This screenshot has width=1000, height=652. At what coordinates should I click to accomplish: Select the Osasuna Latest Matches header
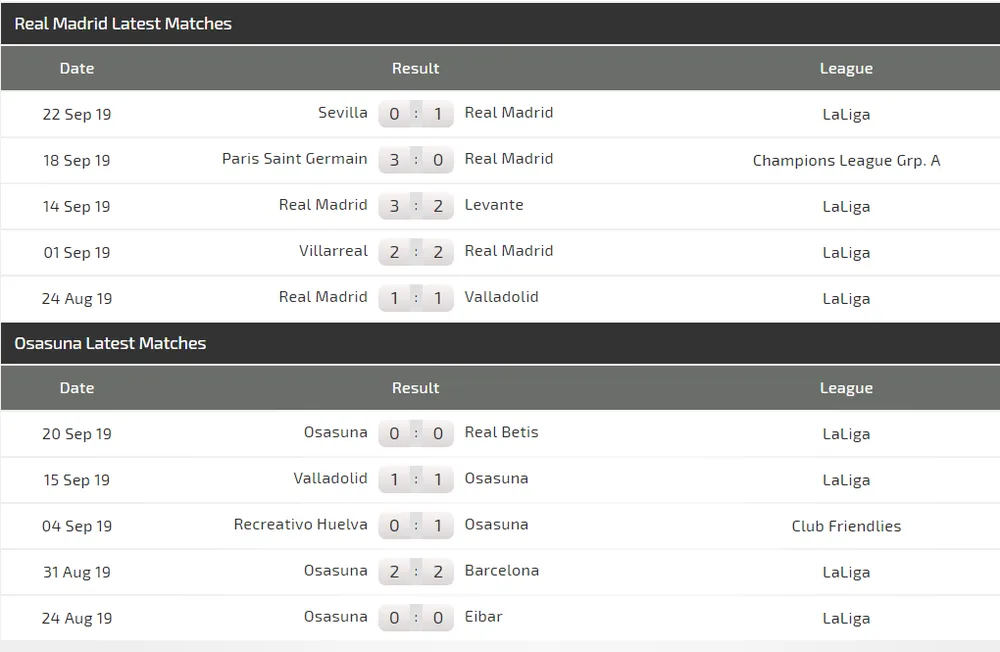(x=110, y=343)
